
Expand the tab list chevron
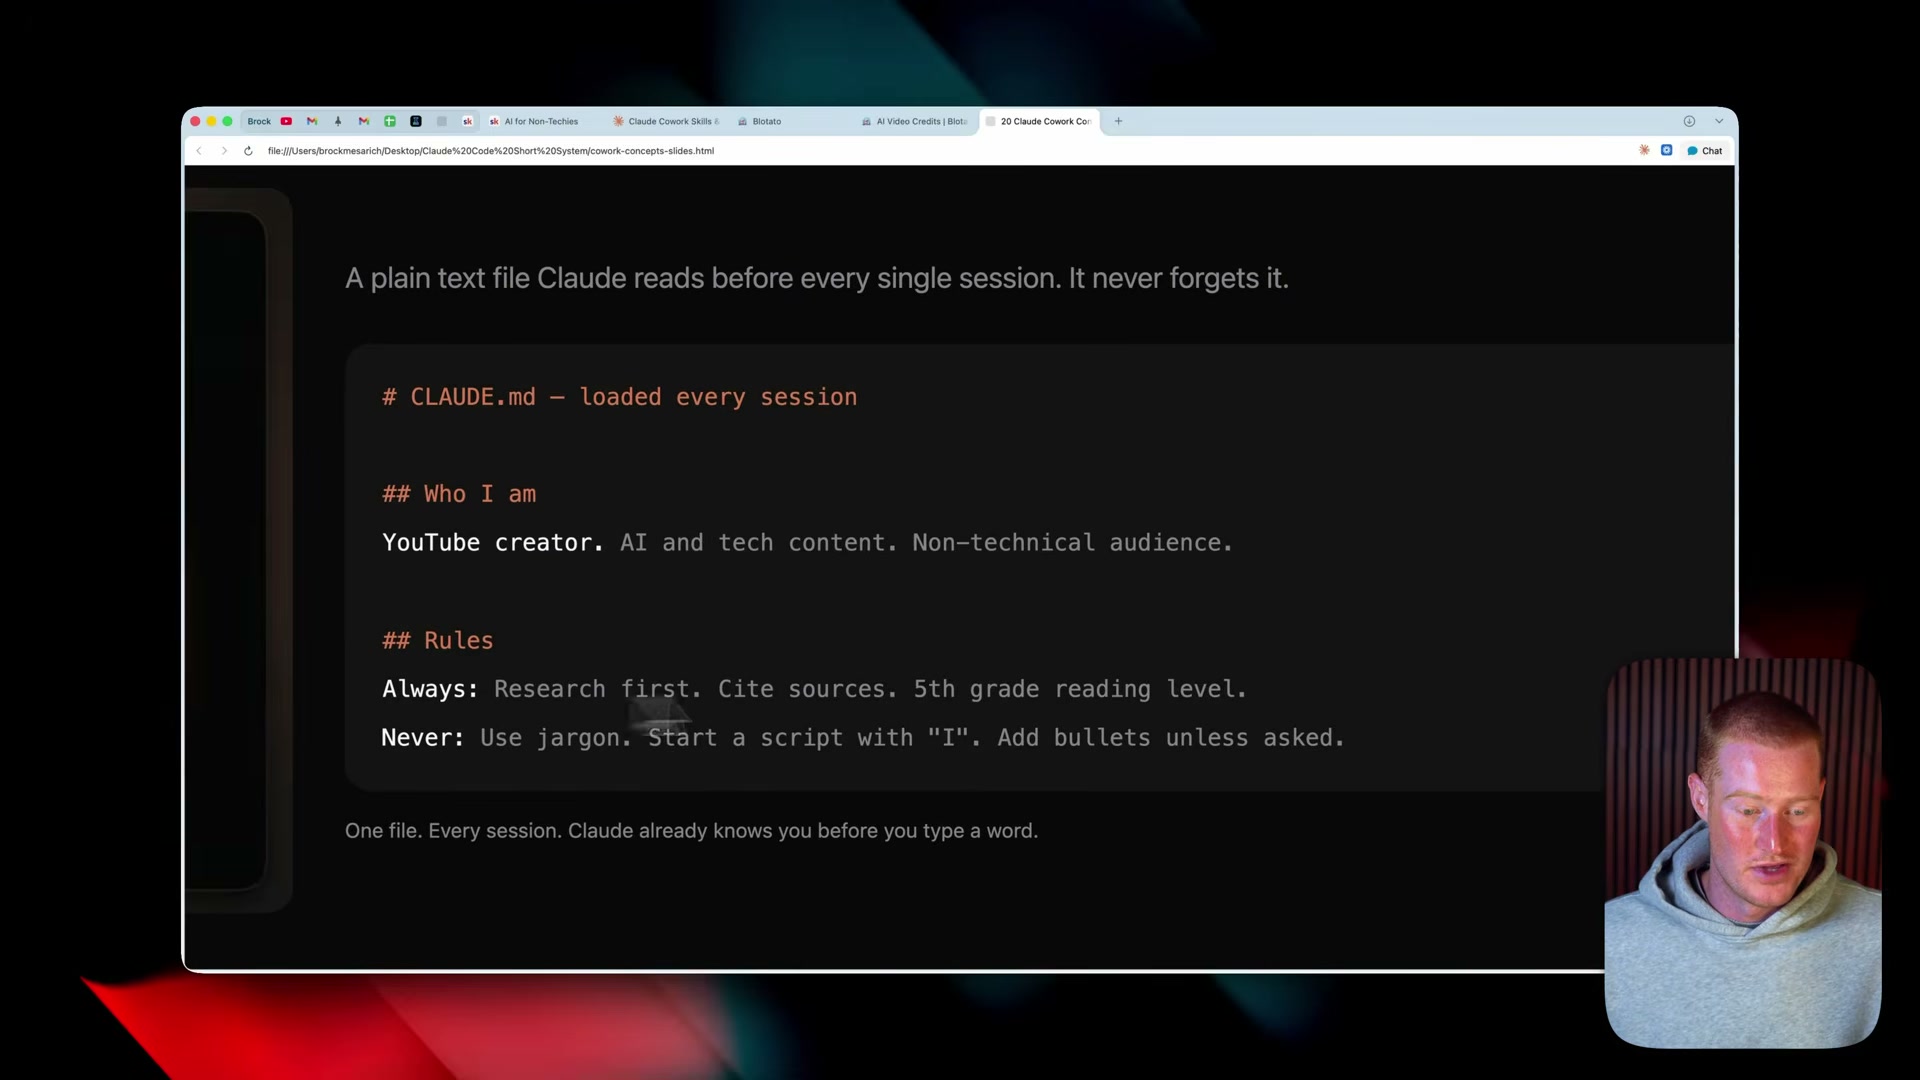(x=1719, y=121)
